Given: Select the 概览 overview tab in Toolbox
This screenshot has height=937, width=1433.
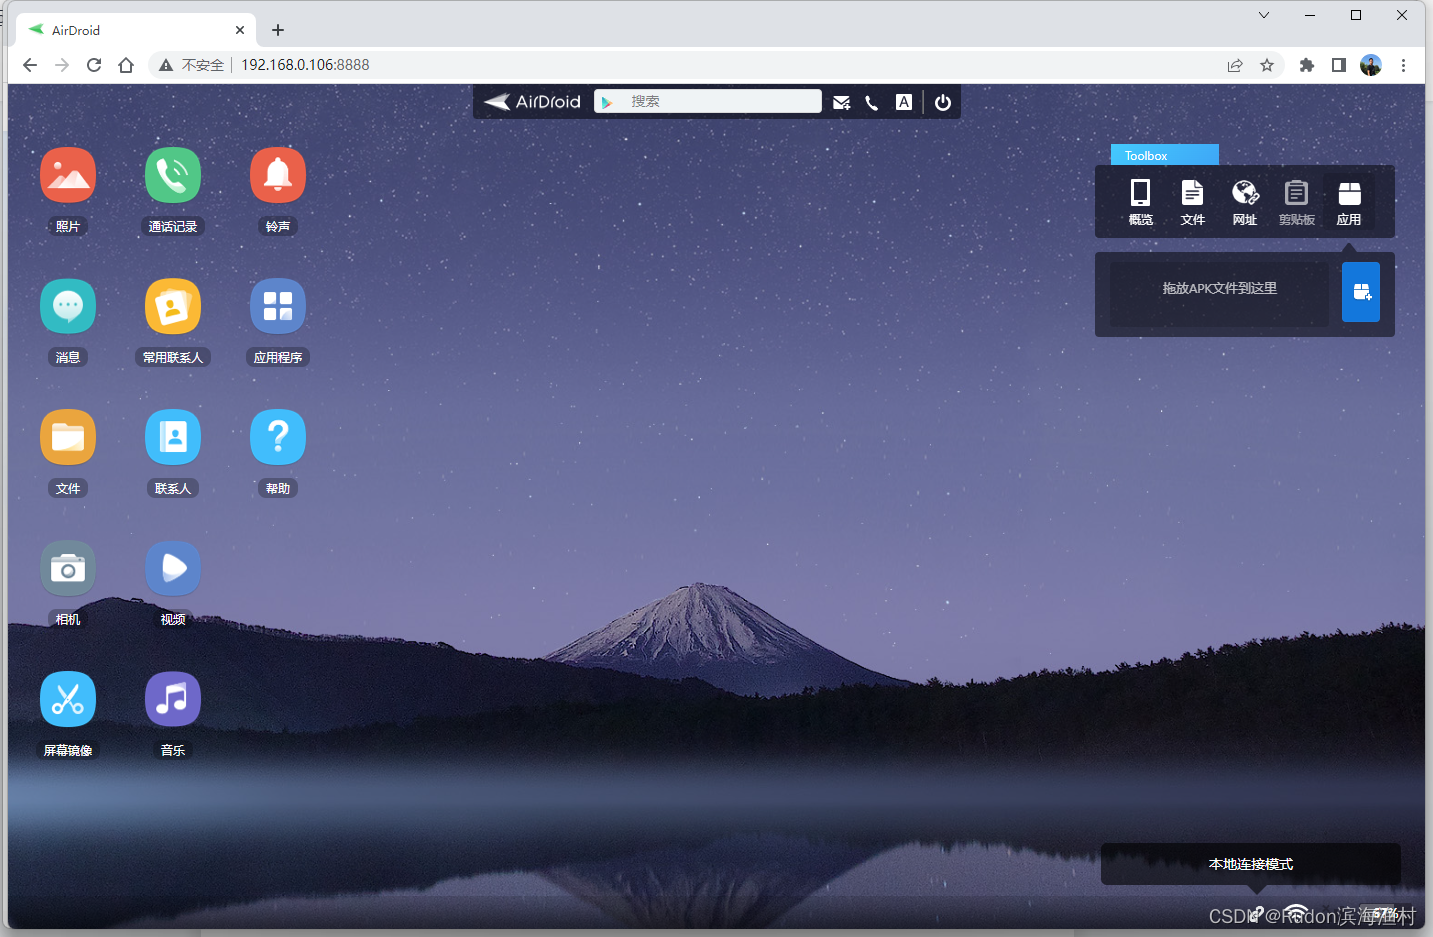Looking at the screenshot, I should 1141,202.
